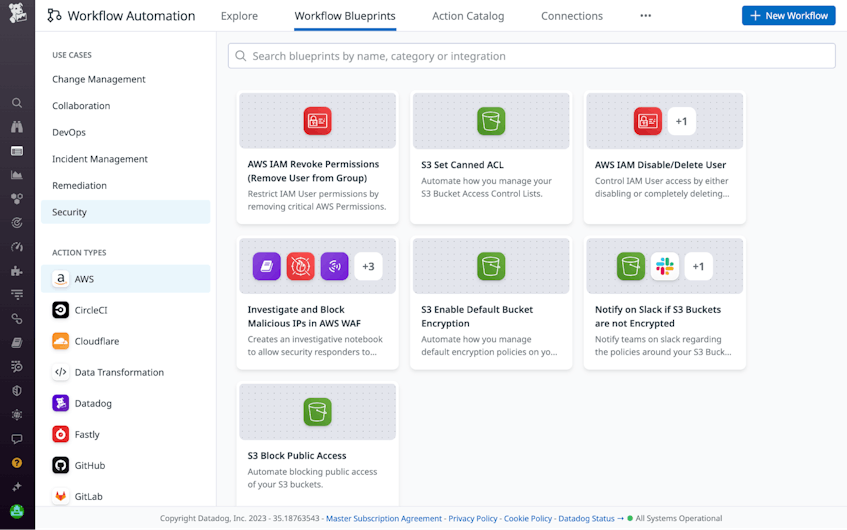Click the purple notebook icon on WAF card
This screenshot has width=847, height=530.
click(266, 266)
